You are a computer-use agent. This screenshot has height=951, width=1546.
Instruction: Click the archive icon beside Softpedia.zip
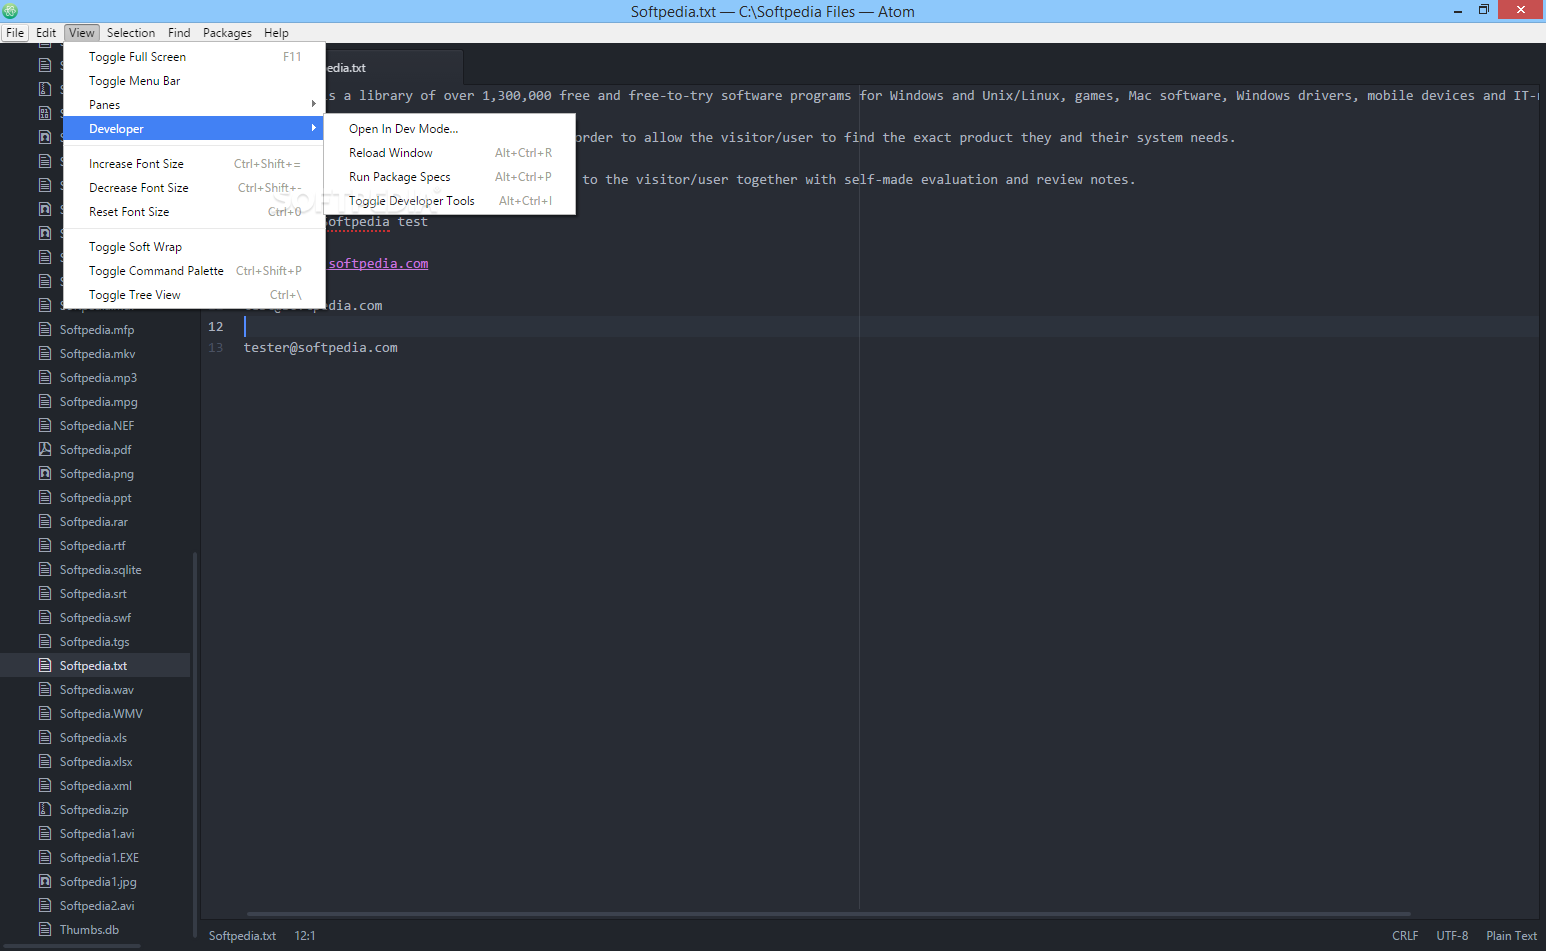coord(45,809)
